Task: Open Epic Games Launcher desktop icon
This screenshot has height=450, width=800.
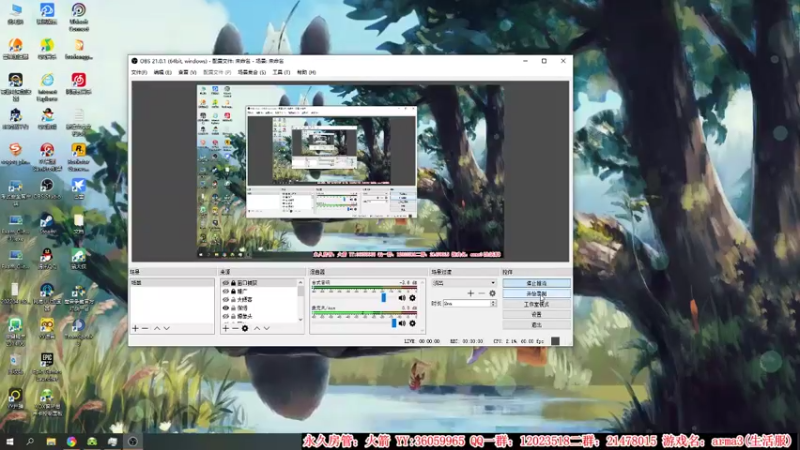Action: pyautogui.click(x=47, y=366)
